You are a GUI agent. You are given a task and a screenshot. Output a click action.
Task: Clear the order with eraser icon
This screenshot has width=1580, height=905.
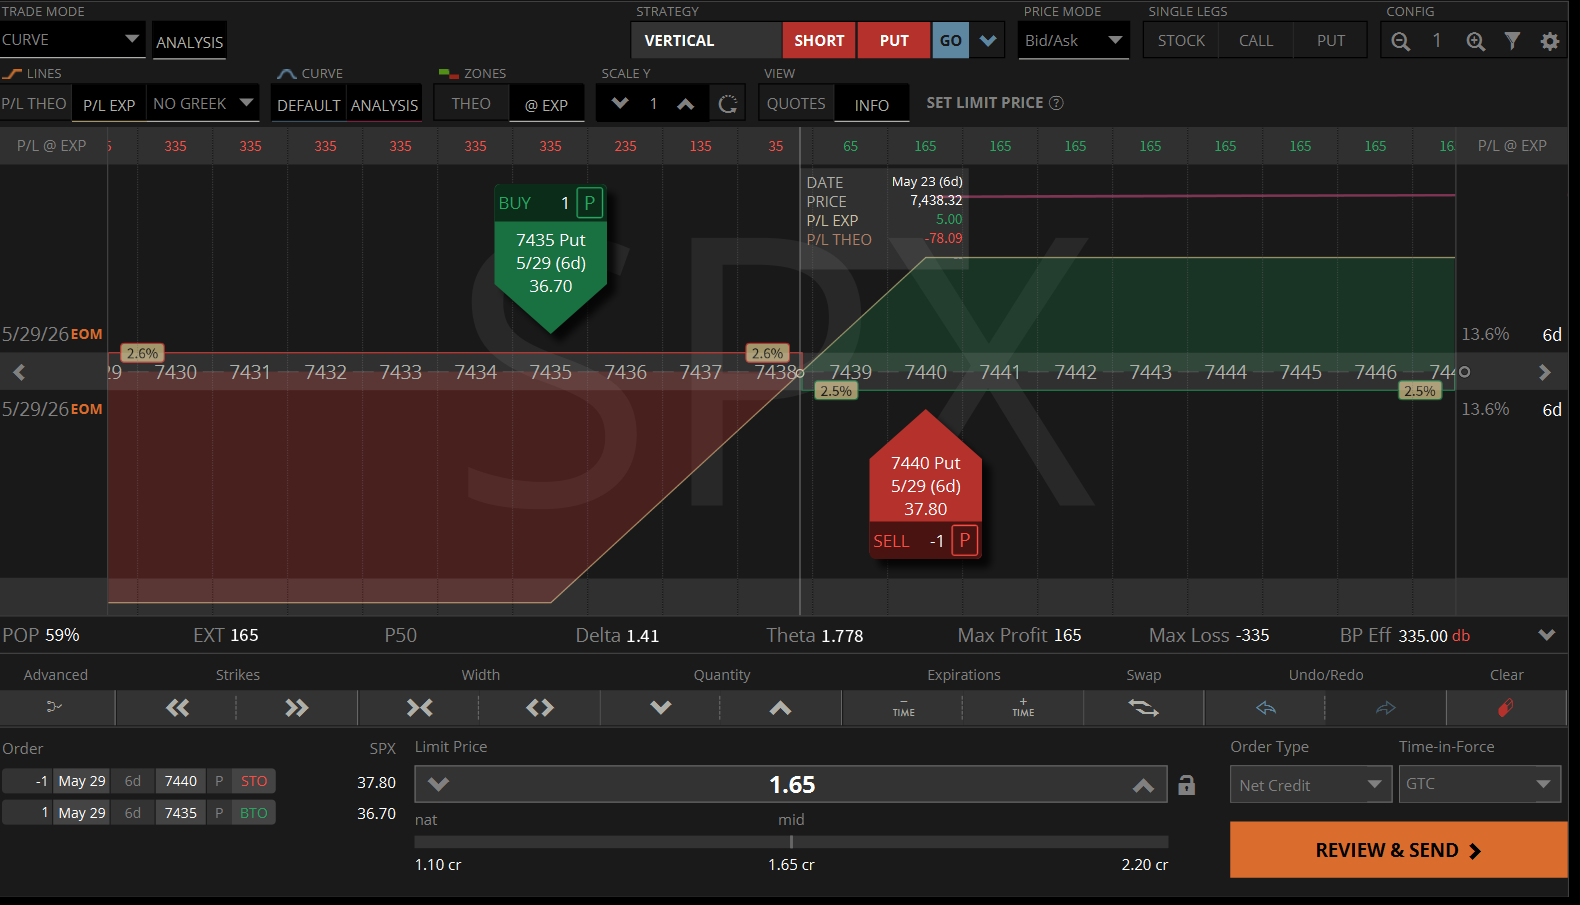click(x=1506, y=708)
